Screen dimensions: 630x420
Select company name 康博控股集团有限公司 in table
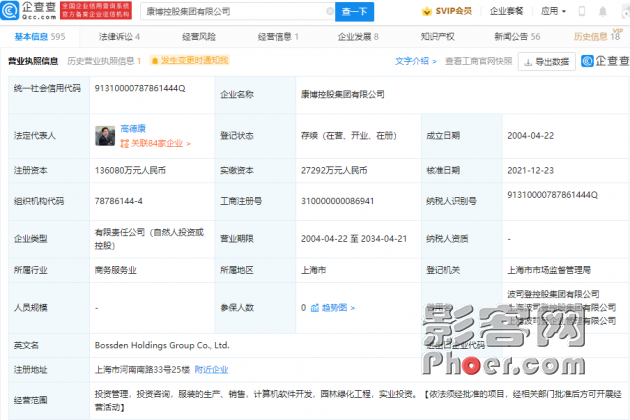pyautogui.click(x=343, y=95)
